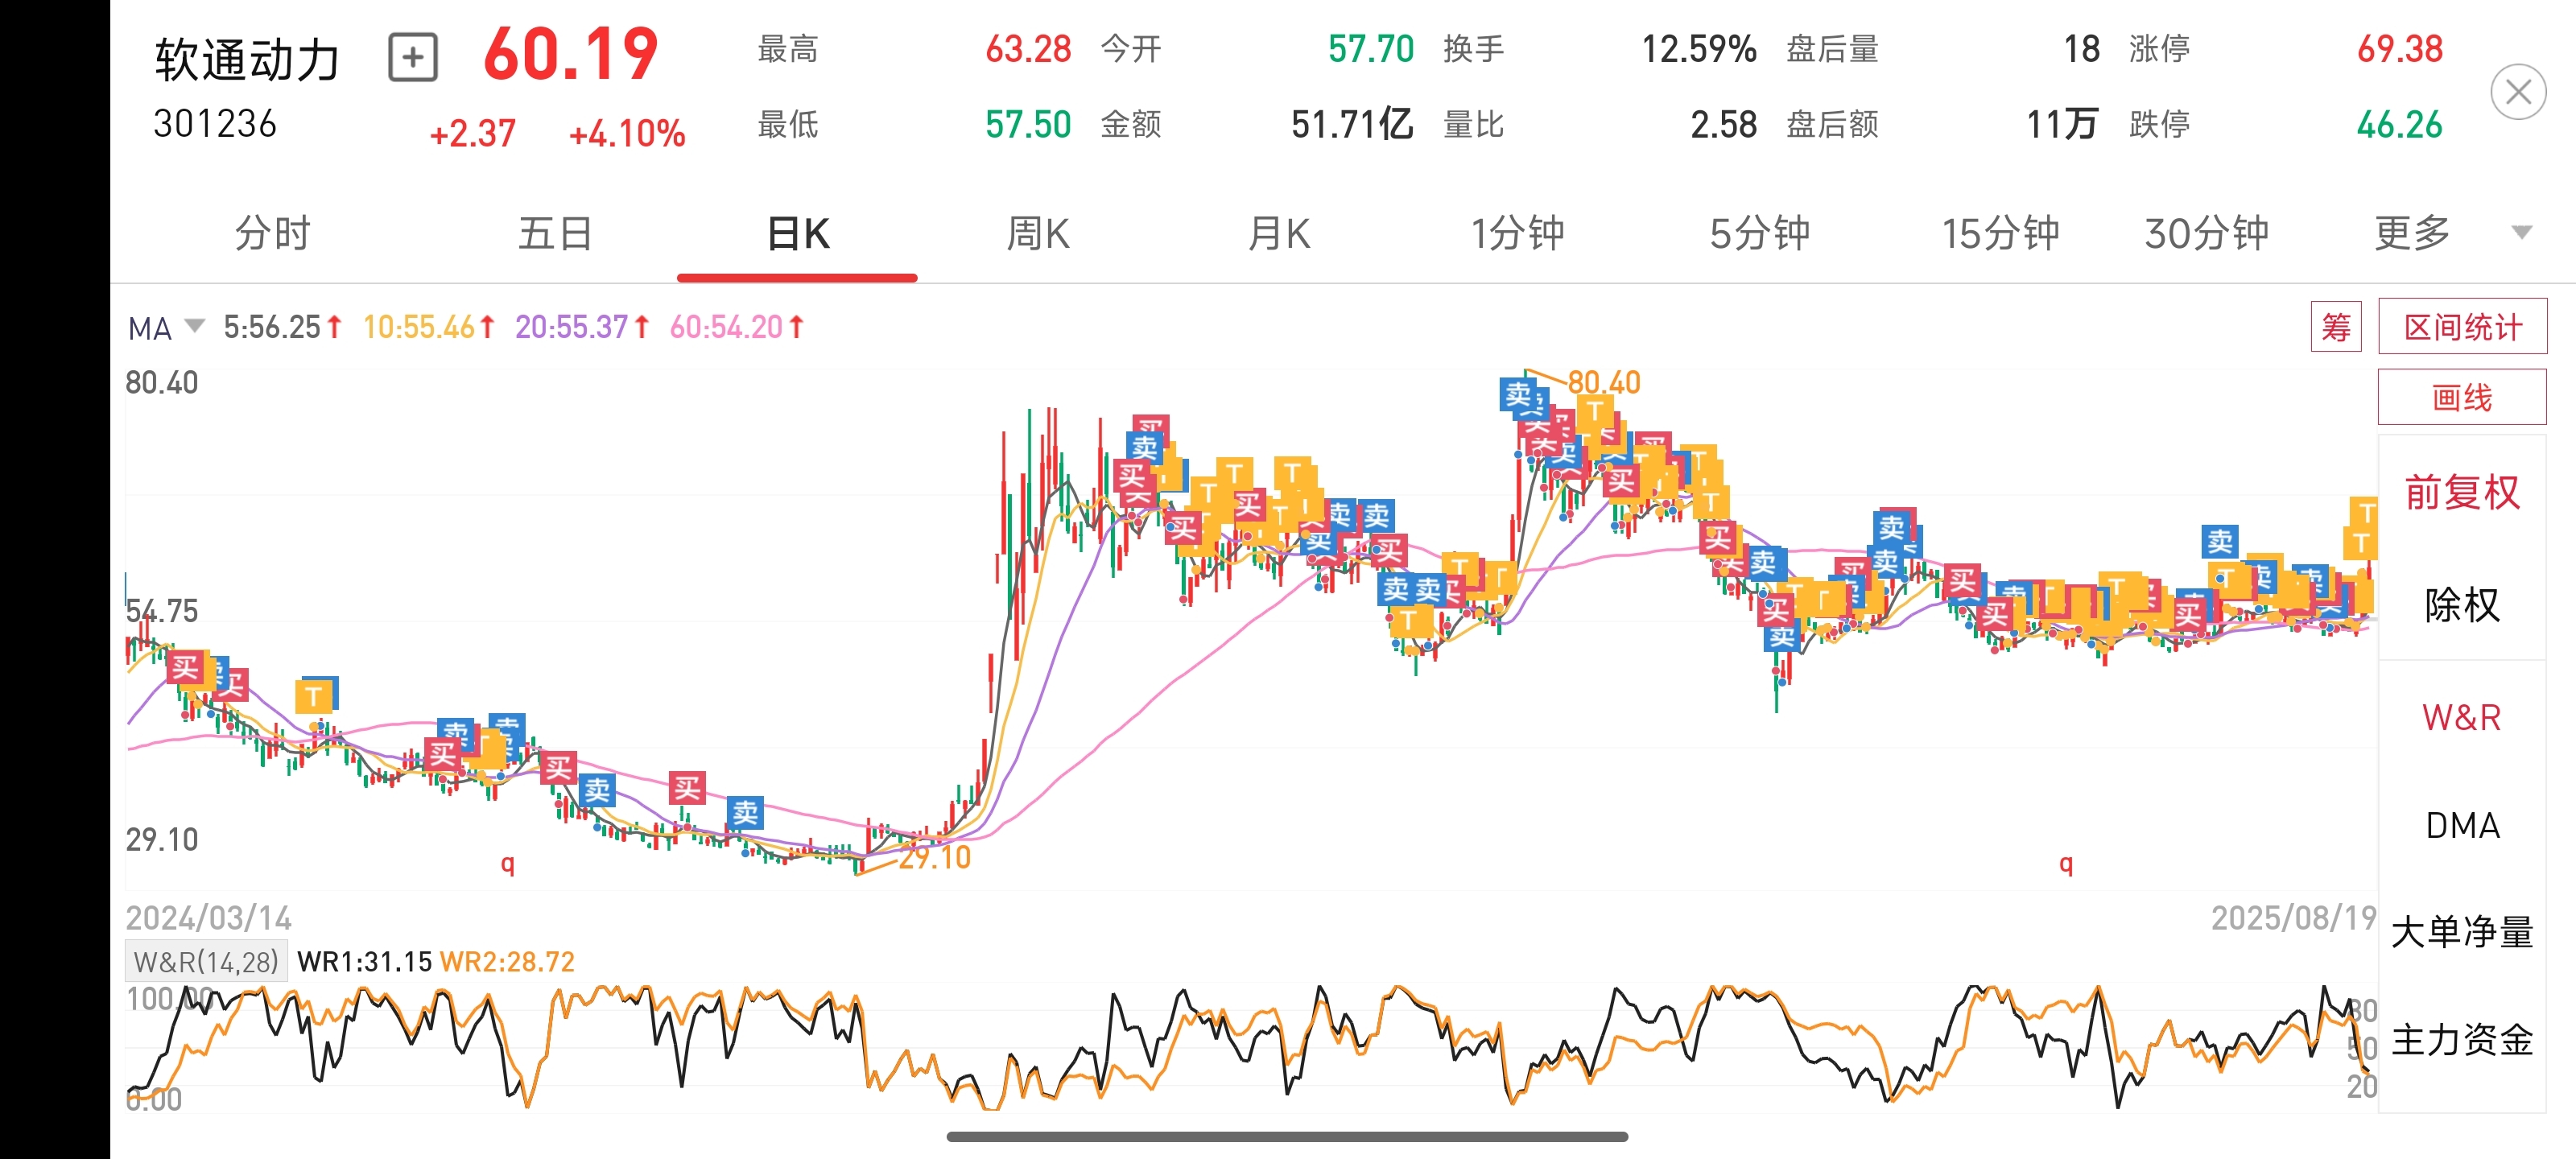Switch to the 5分钟 chart

click(1760, 233)
